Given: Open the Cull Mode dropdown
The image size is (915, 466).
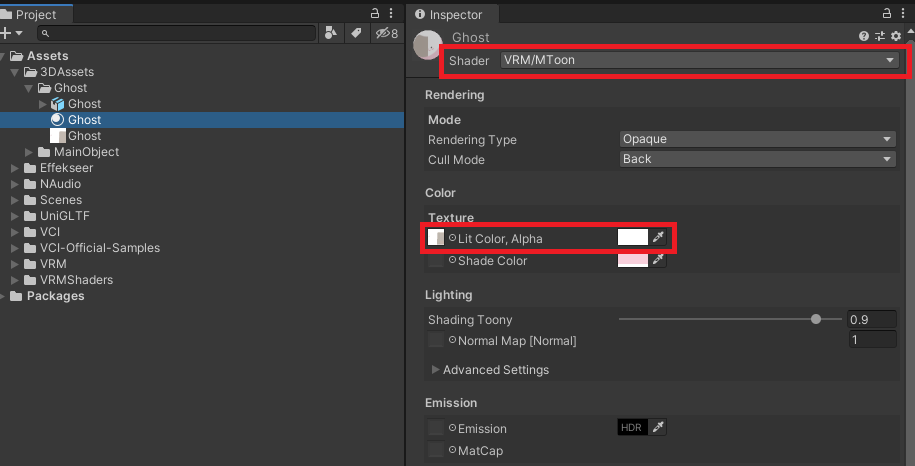Looking at the screenshot, I should pyautogui.click(x=757, y=159).
